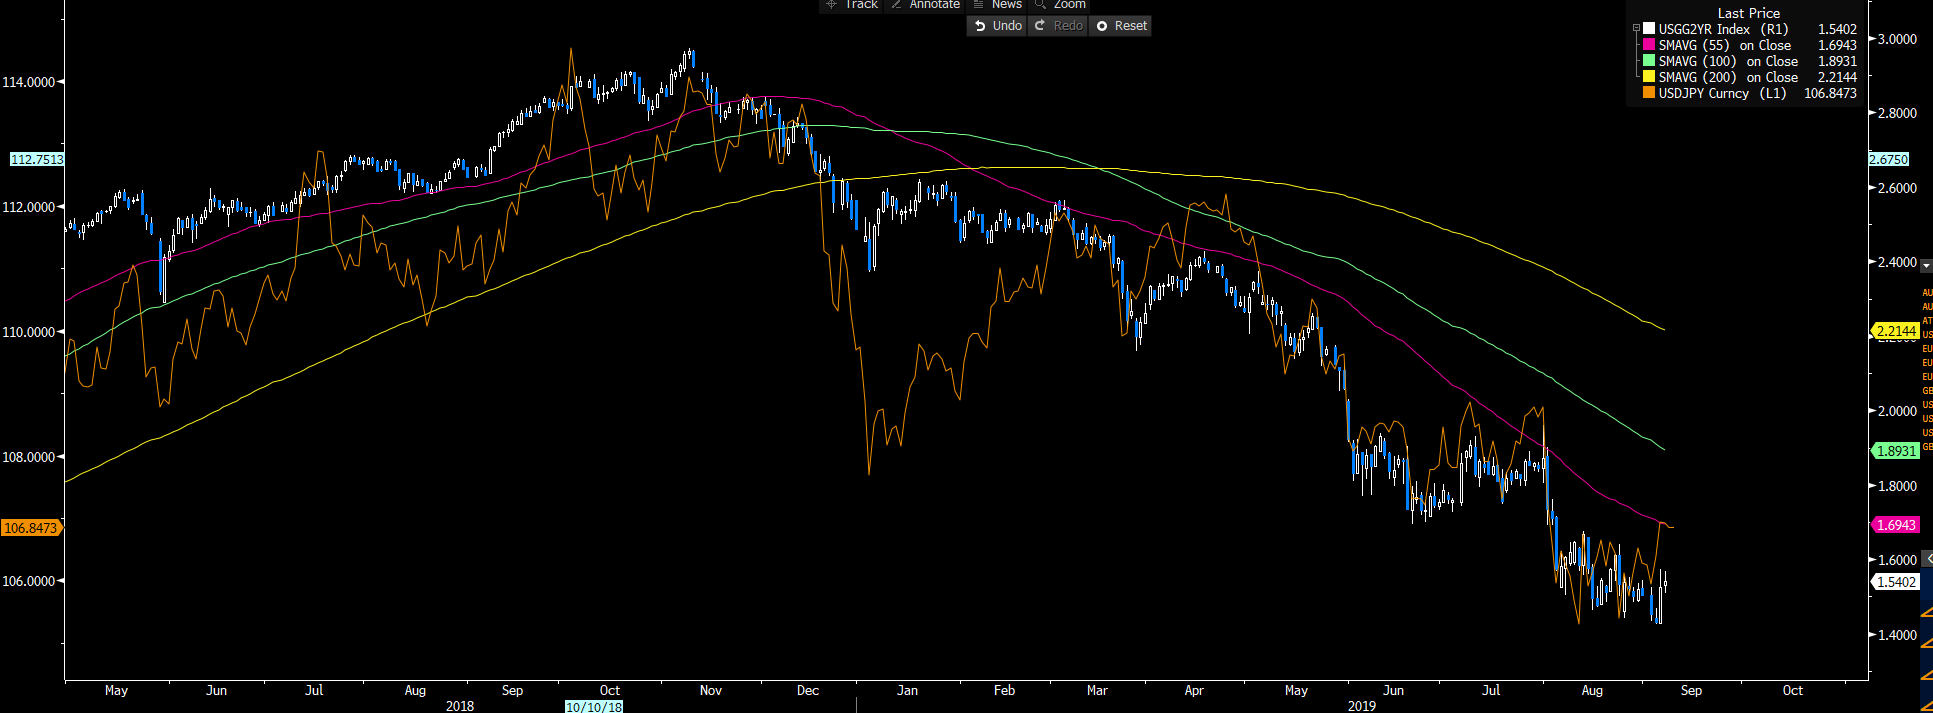The height and width of the screenshot is (713, 1933).
Task: Open the dropdown arrow beside the 2.4000 label
Action: (x=1926, y=266)
